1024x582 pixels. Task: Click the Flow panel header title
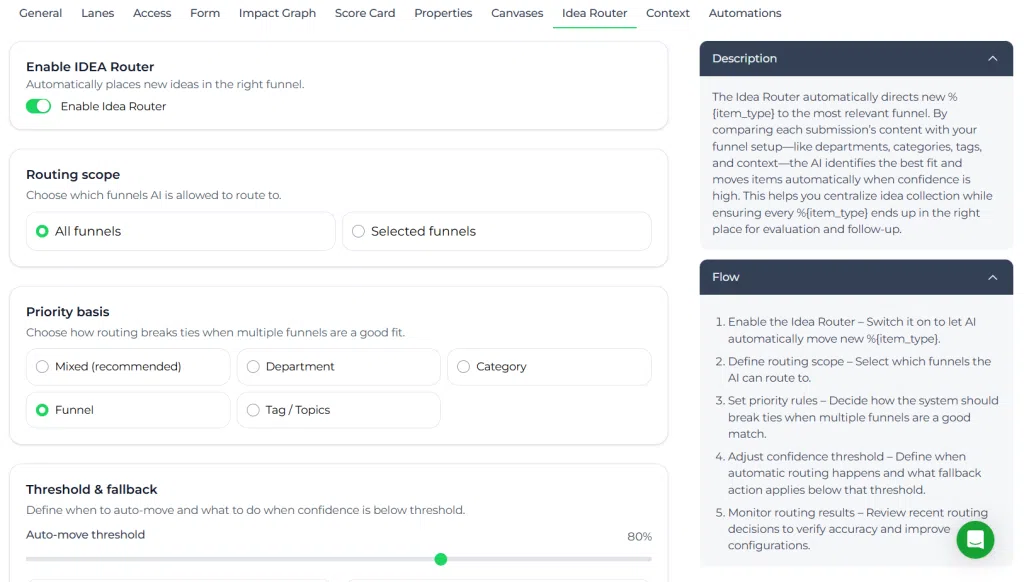726,277
